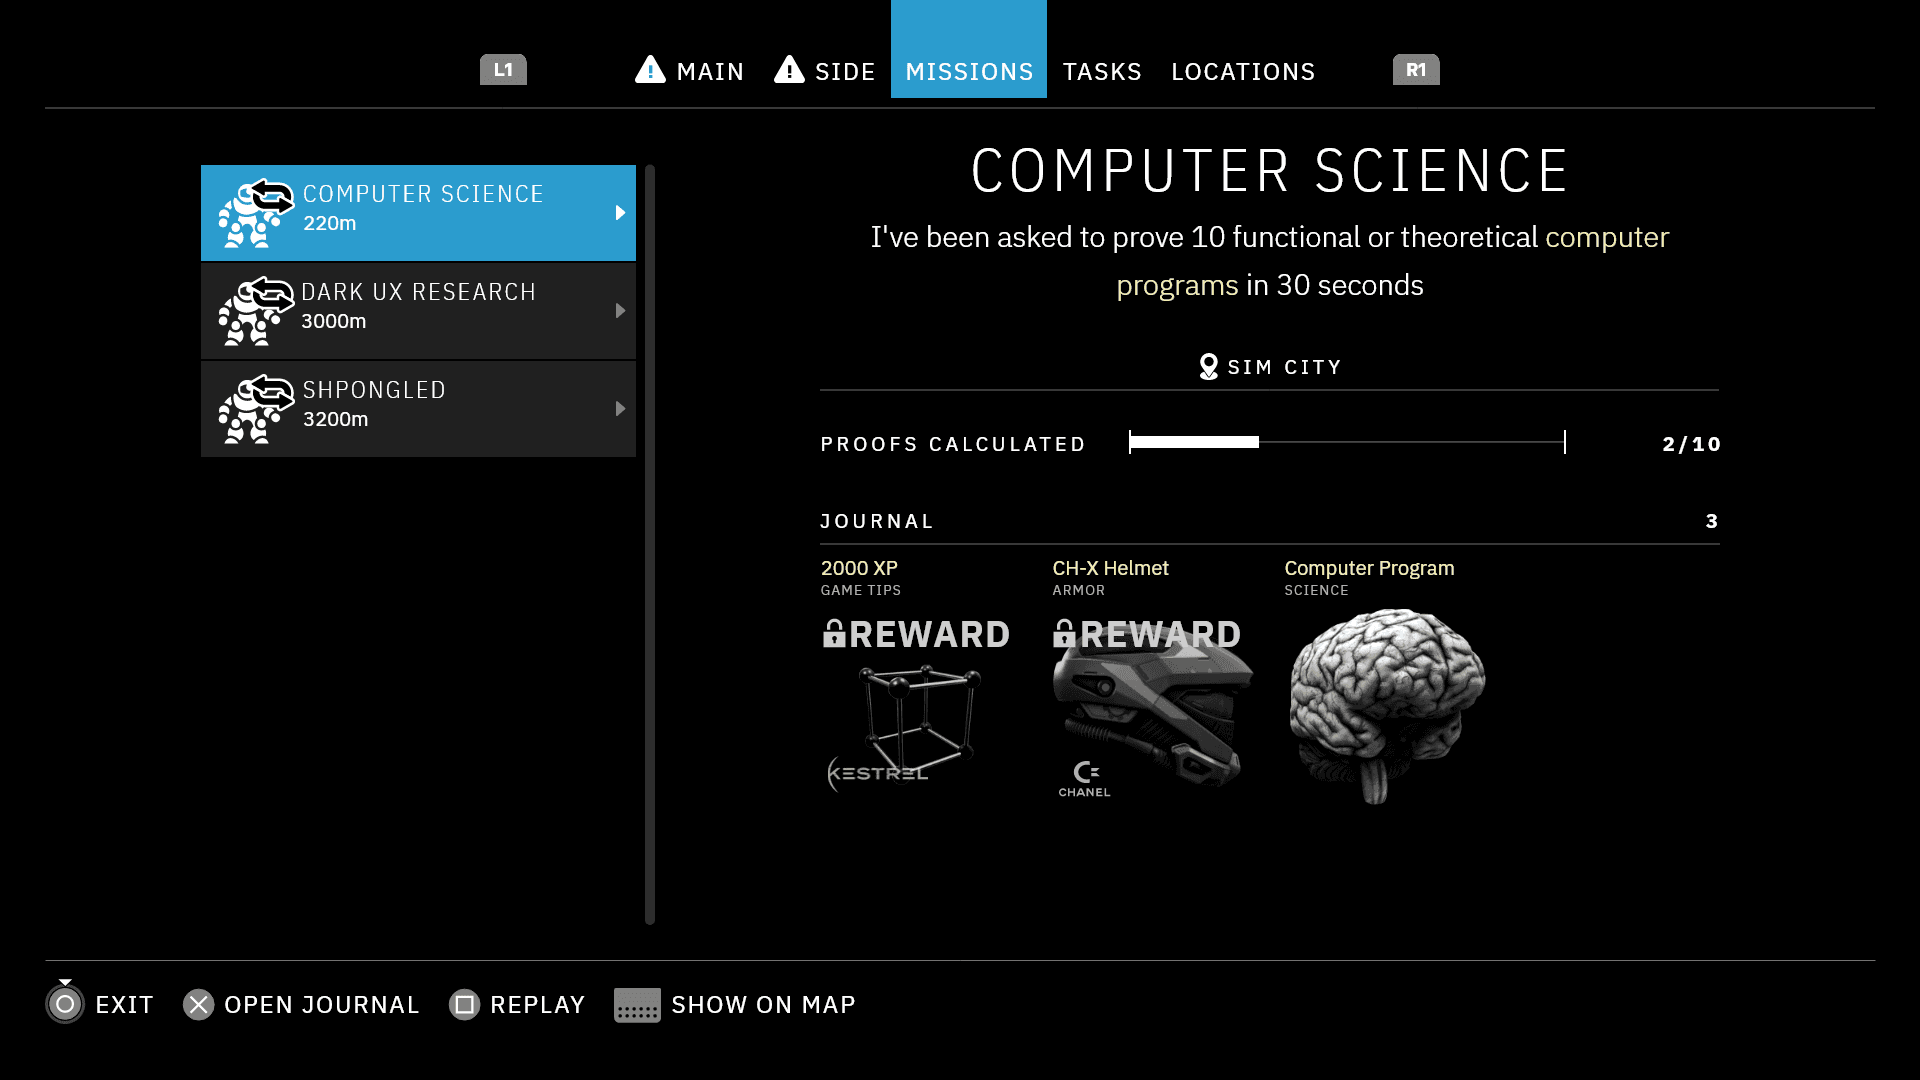Viewport: 1920px width, 1080px height.
Task: Select the Shpongled mission name
Action: tap(374, 390)
